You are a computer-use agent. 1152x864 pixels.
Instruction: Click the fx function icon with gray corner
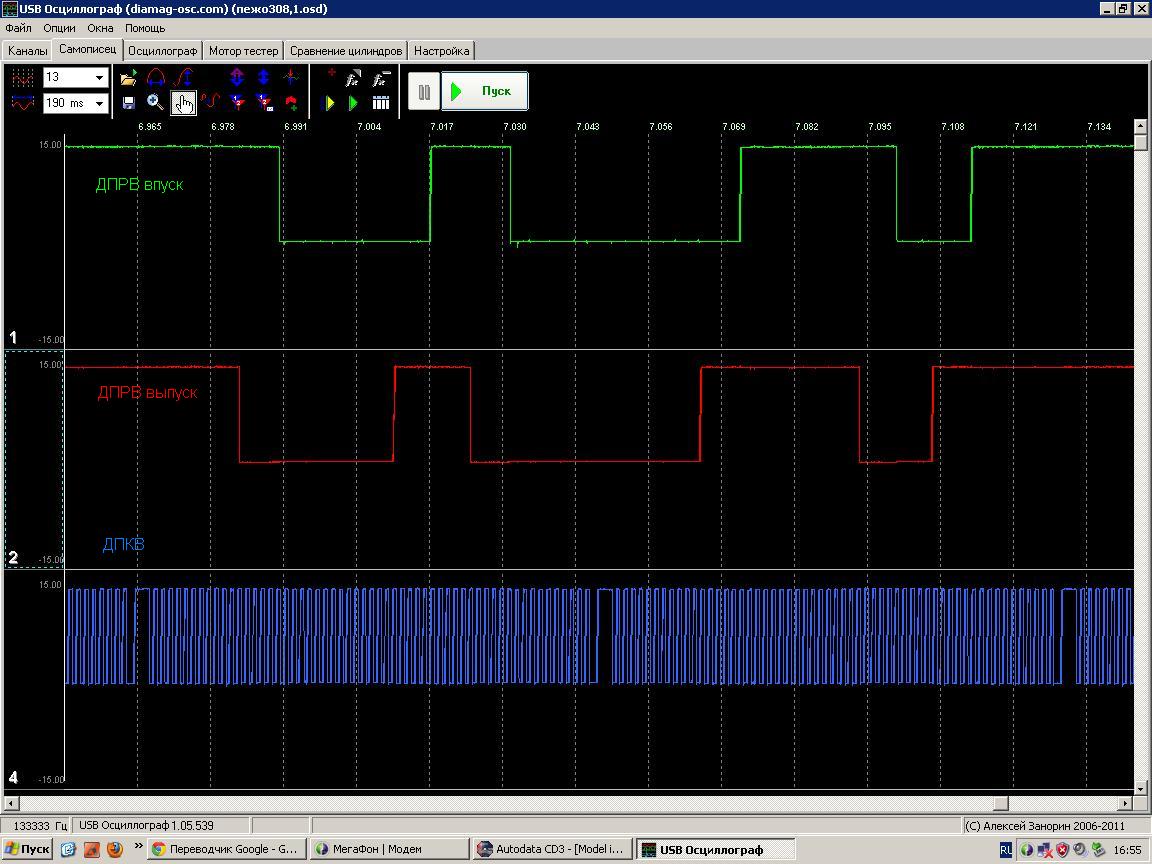[x=353, y=78]
